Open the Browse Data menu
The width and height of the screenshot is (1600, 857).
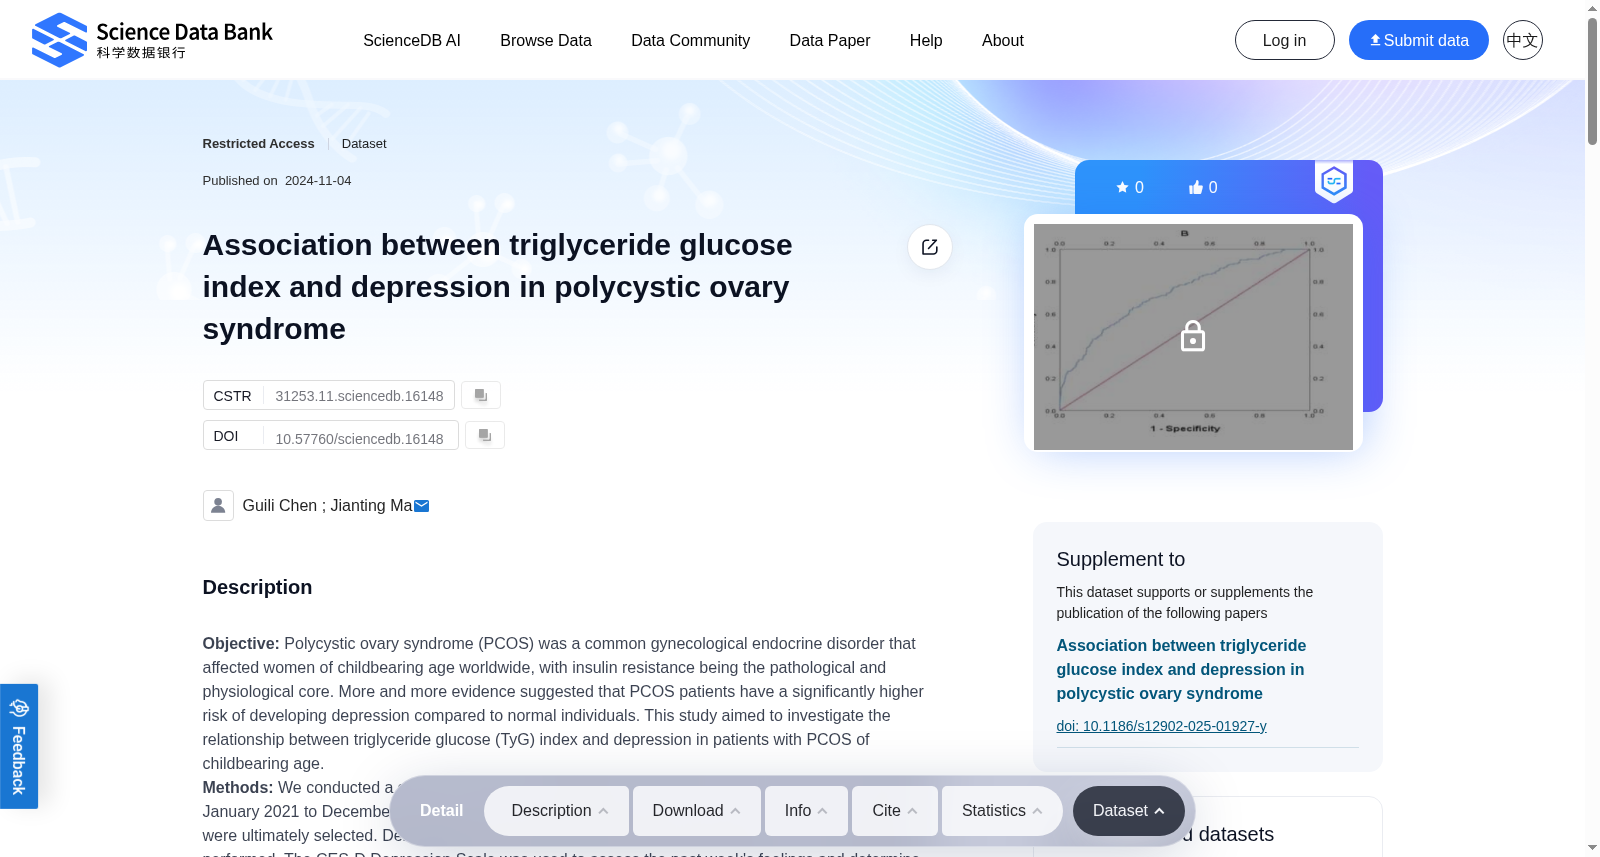(546, 40)
